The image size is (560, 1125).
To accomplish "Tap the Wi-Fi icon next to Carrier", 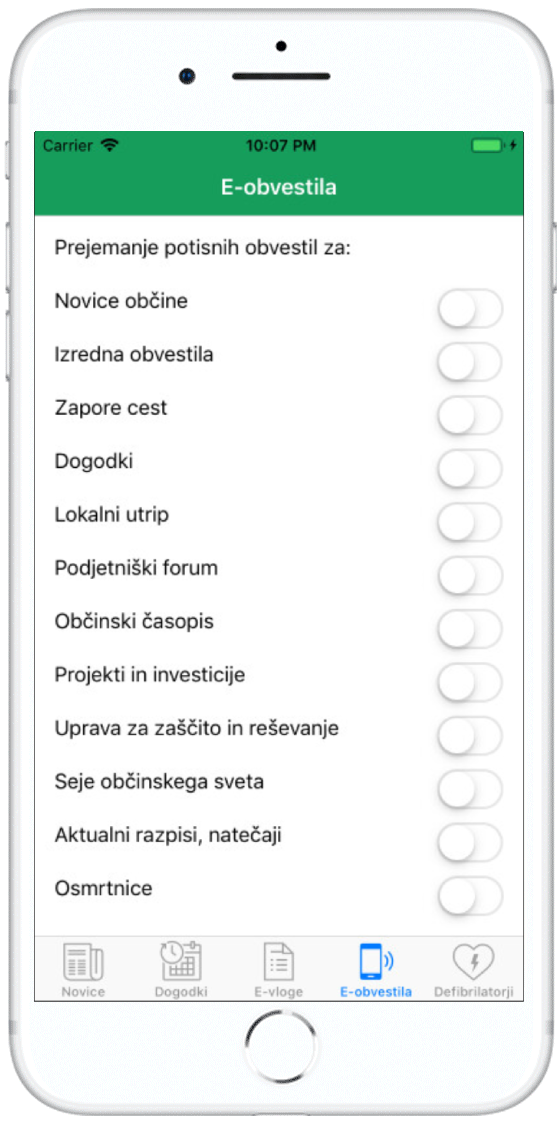I will (x=109, y=146).
